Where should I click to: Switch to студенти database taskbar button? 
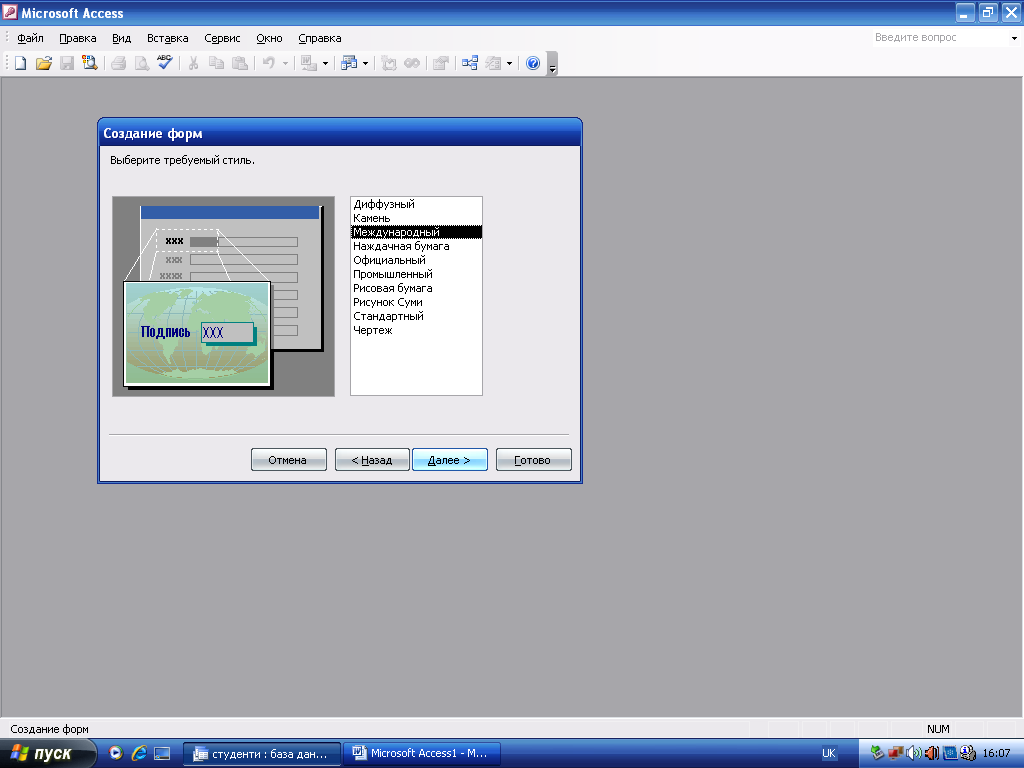[261, 754]
